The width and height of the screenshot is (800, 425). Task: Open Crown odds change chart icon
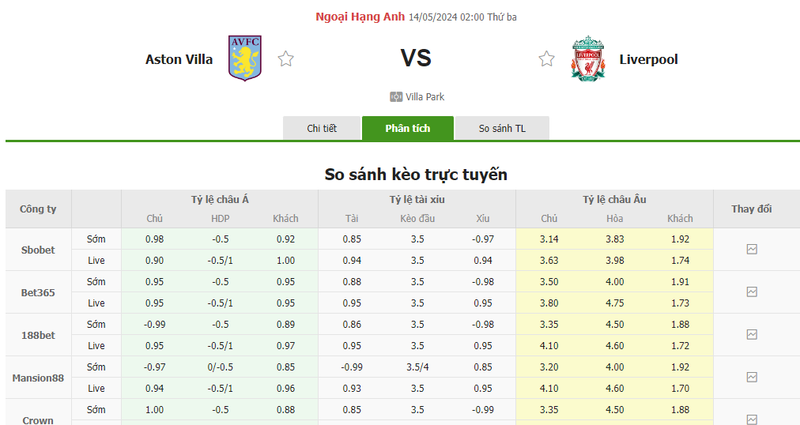point(752,419)
